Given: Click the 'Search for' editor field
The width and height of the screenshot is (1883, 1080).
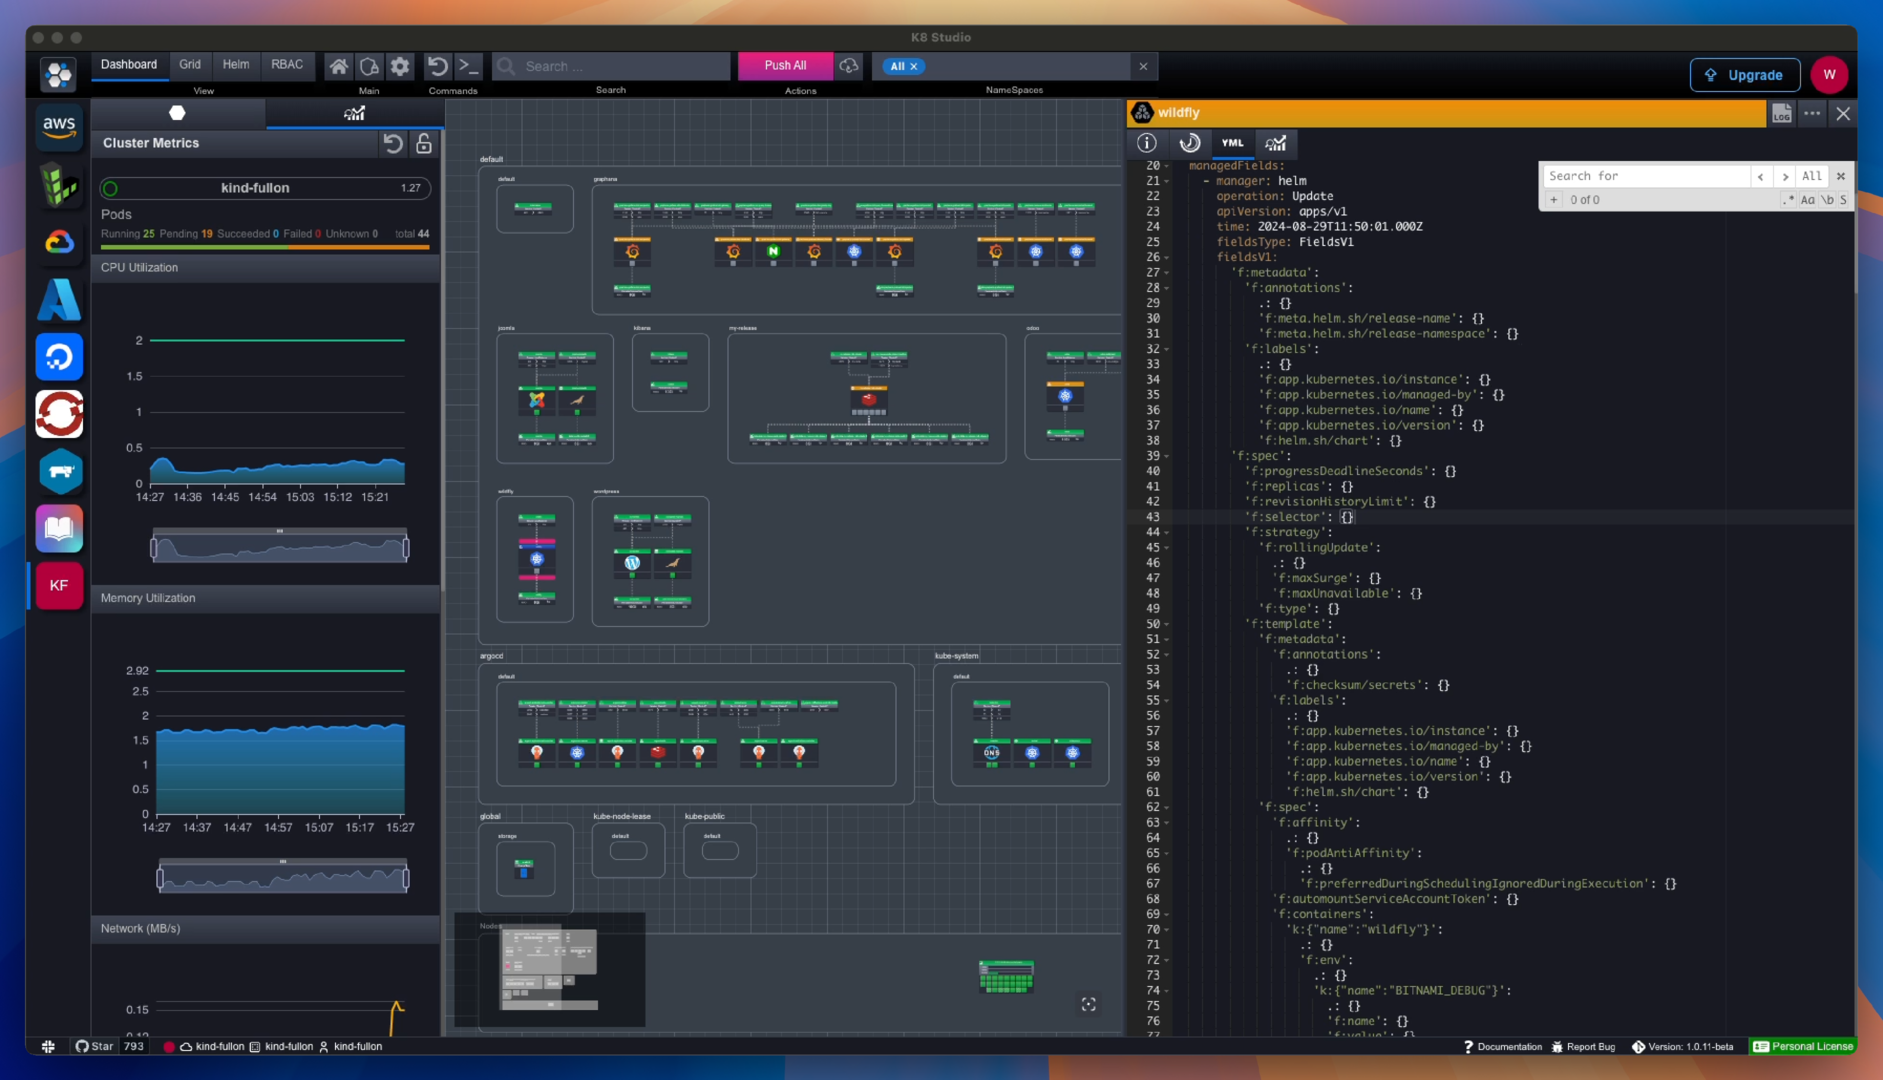Looking at the screenshot, I should [x=1645, y=176].
